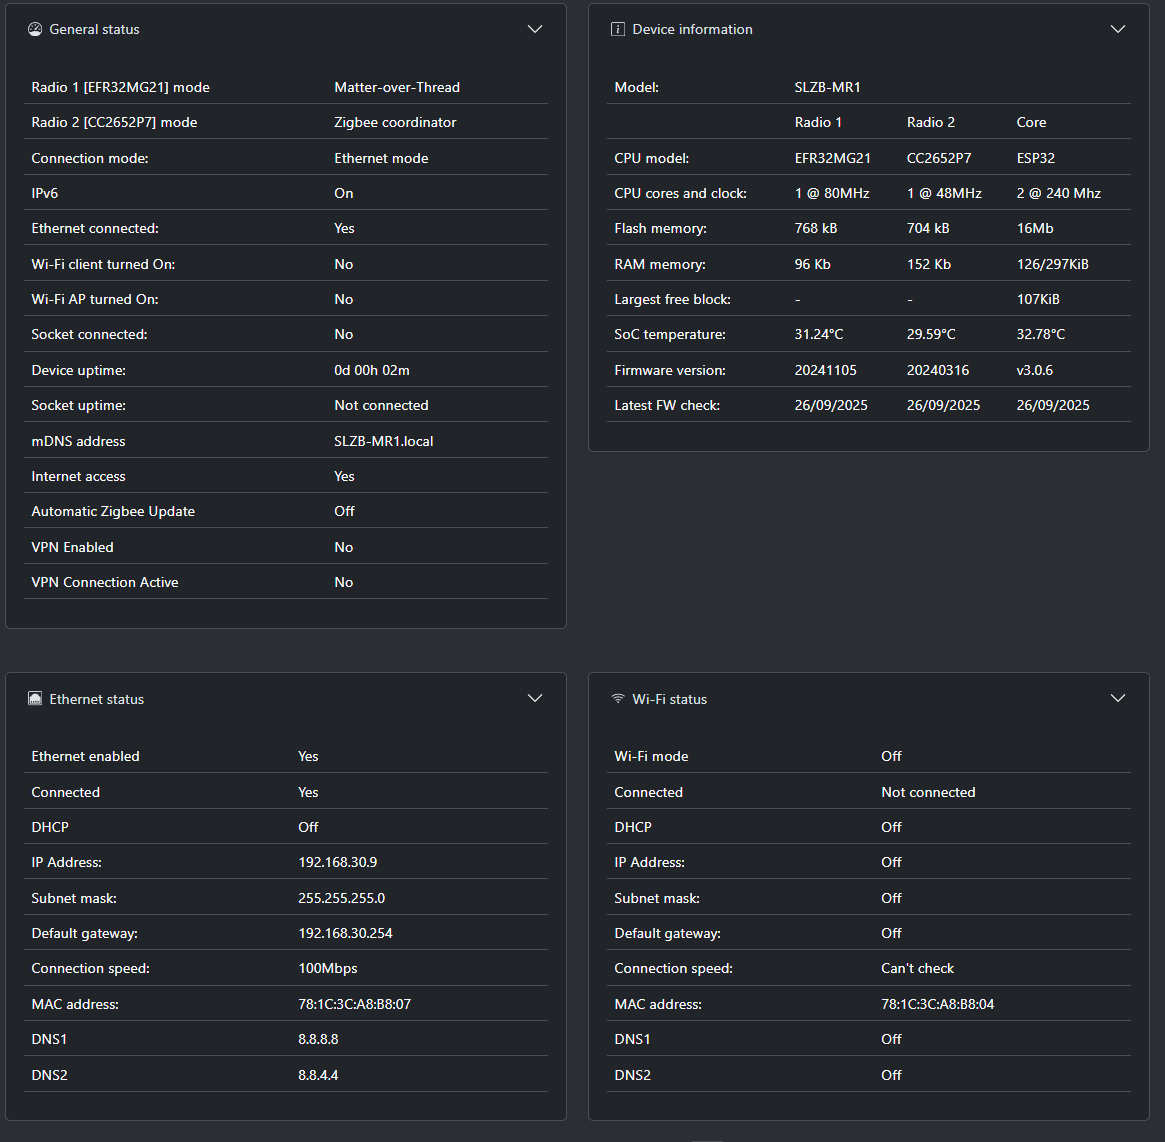
Task: Click the Device information info icon
Action: point(618,29)
